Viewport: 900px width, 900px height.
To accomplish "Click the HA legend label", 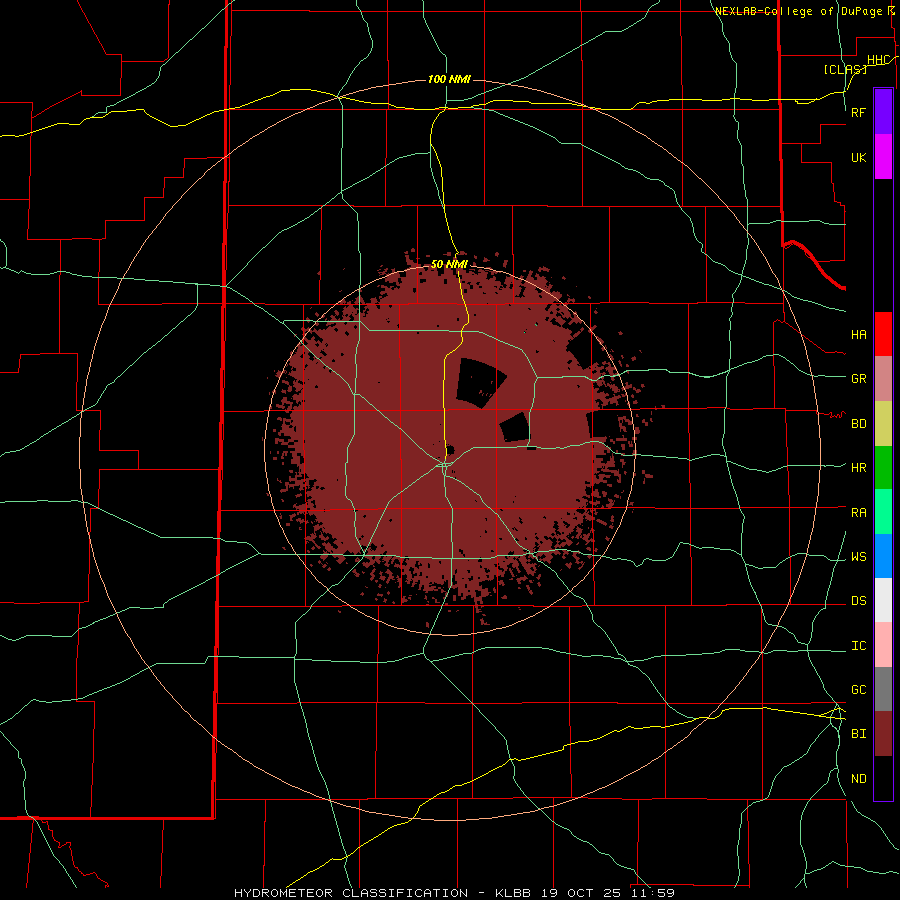I will point(859,335).
